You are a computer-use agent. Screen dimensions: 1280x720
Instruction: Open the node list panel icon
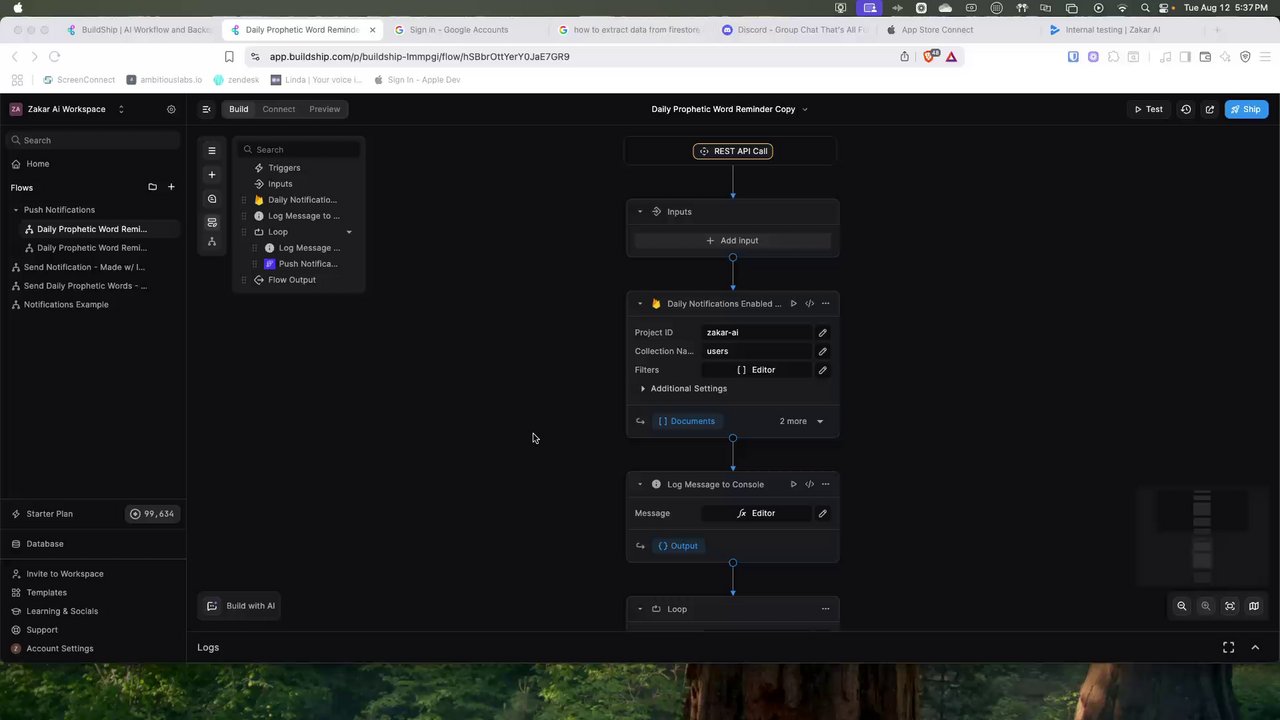point(212,151)
